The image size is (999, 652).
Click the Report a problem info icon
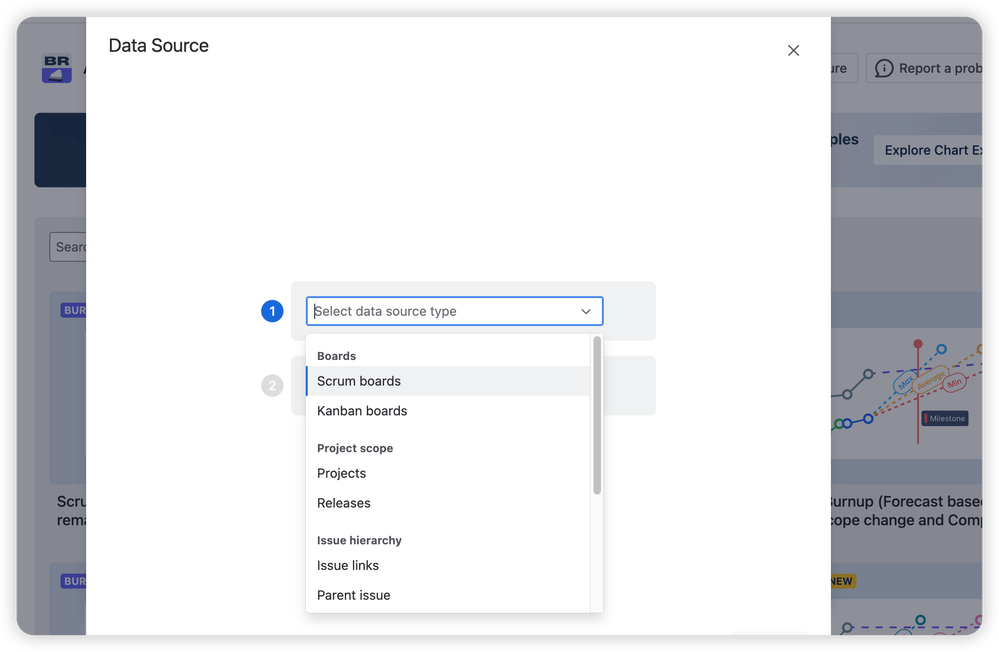tap(884, 68)
